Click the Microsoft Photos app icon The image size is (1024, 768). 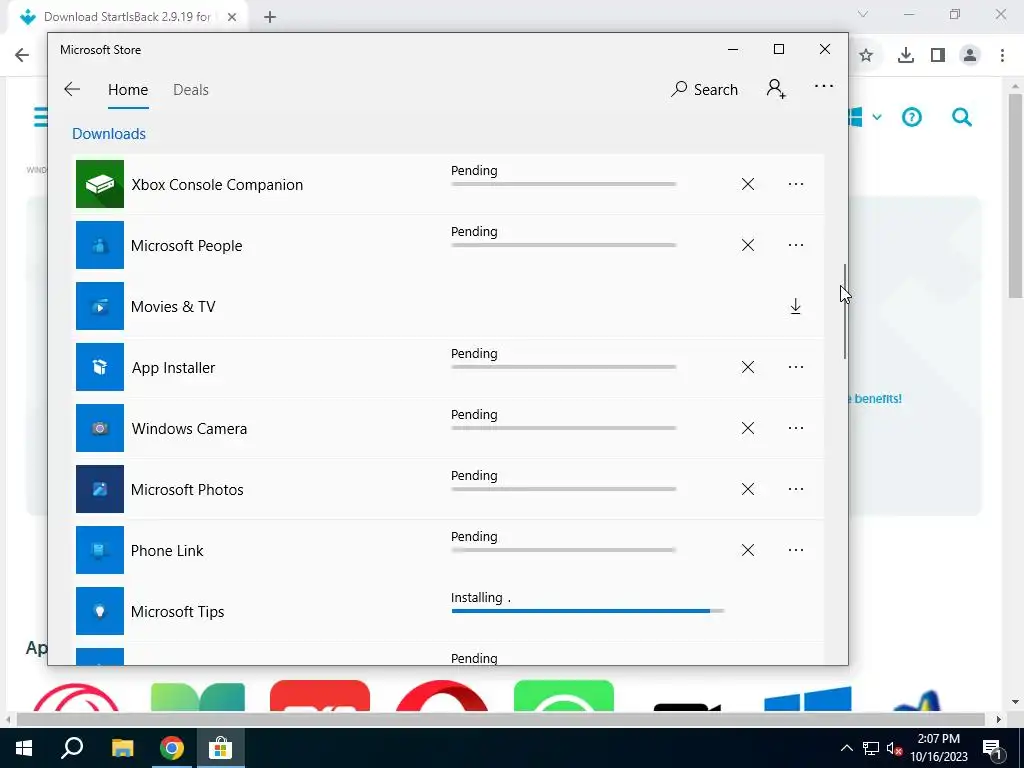click(99, 489)
